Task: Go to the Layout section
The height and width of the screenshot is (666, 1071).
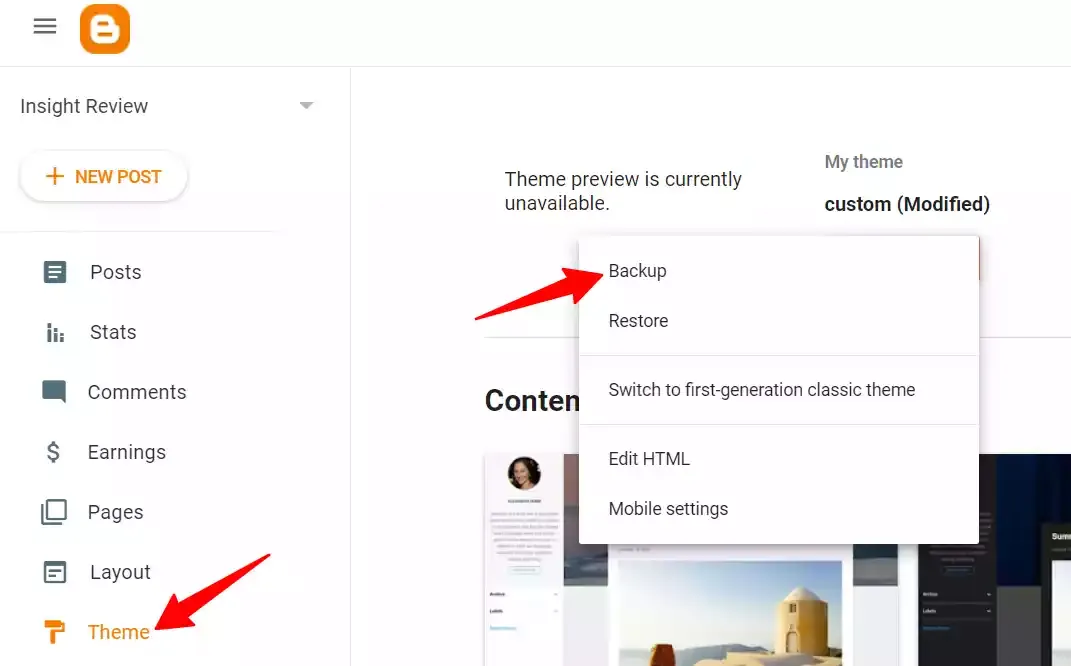Action: [x=120, y=572]
